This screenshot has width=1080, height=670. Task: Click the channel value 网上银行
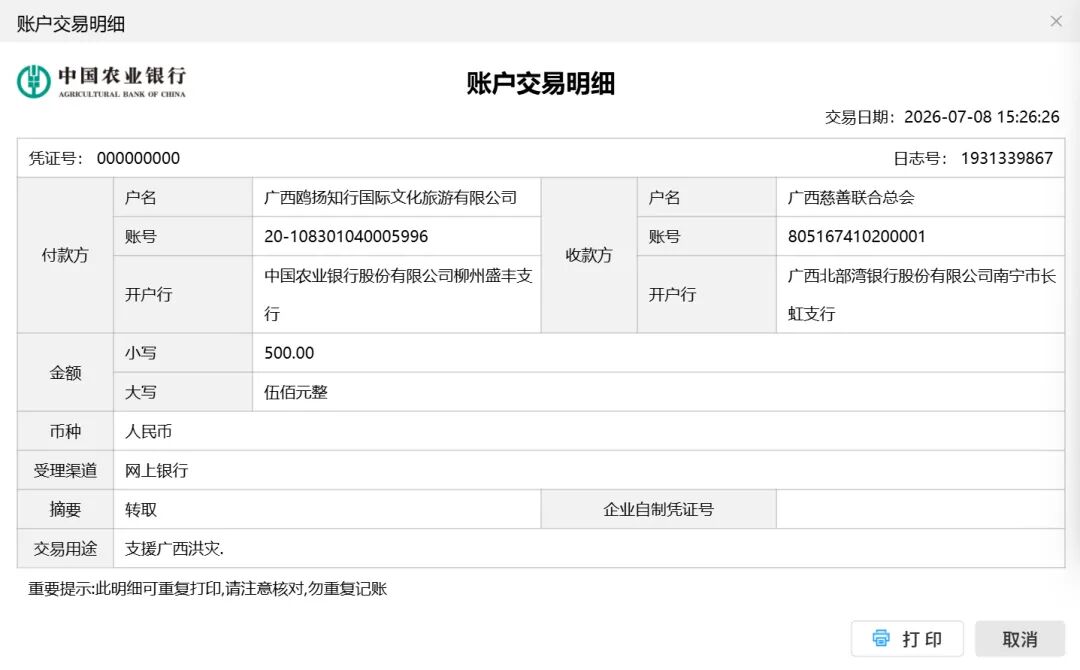coord(156,471)
